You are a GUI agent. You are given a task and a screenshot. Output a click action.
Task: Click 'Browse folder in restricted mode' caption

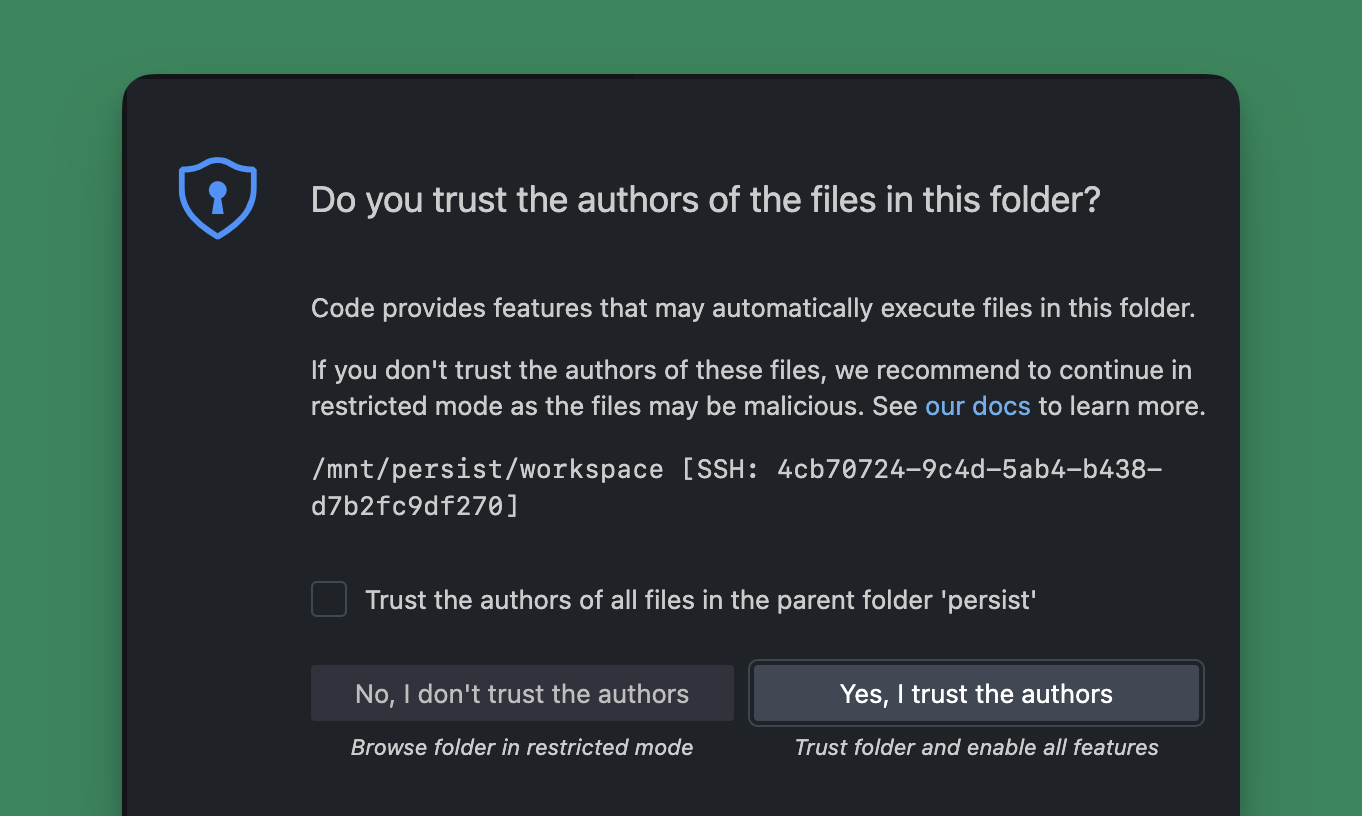(x=522, y=748)
